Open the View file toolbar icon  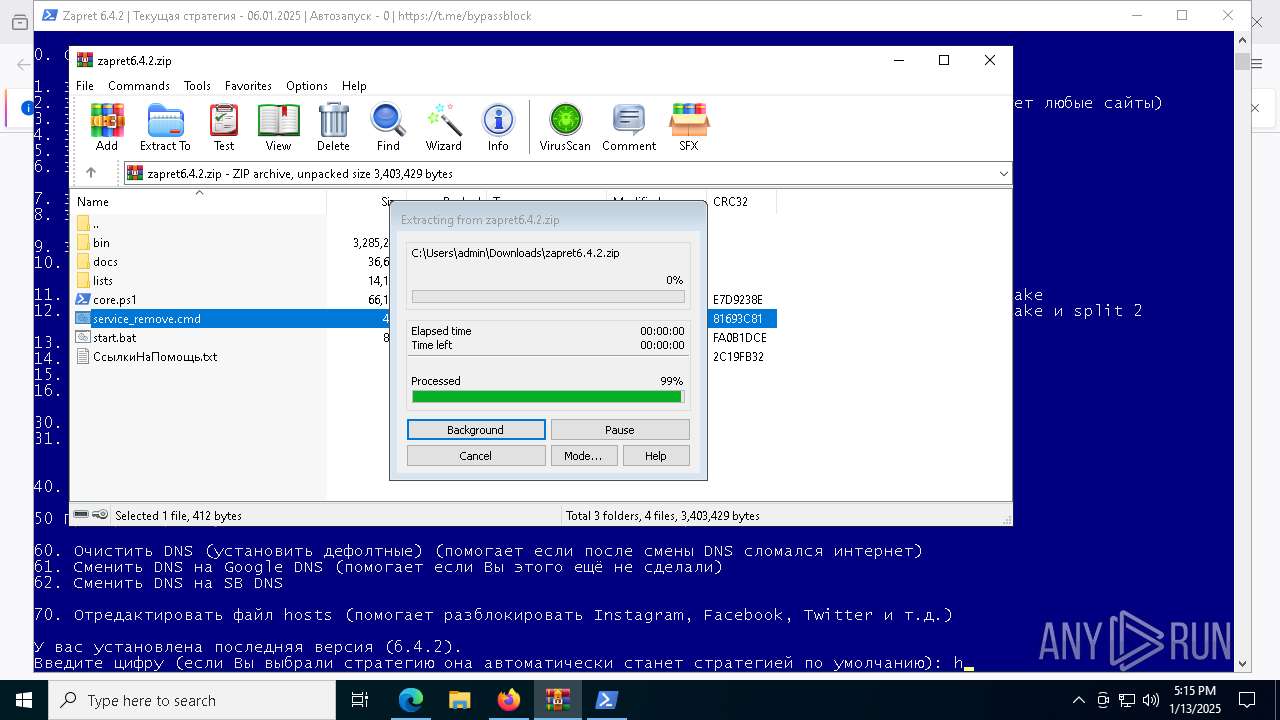coord(278,127)
